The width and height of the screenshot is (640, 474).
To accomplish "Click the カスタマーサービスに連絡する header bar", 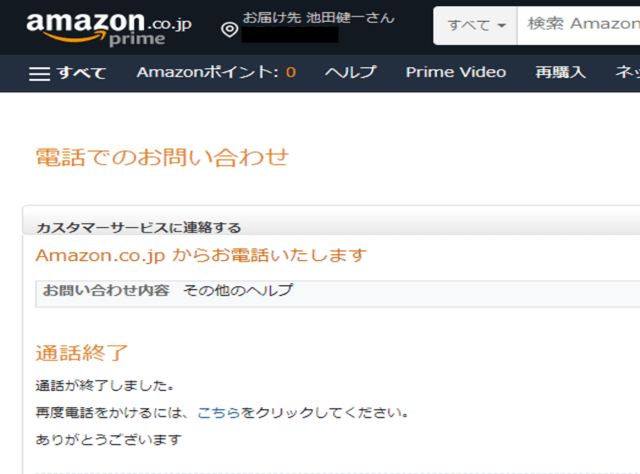I will 138,227.
